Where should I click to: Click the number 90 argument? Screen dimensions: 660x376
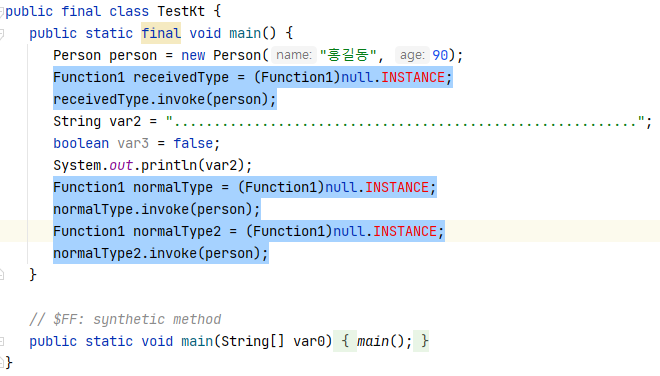pyautogui.click(x=440, y=55)
